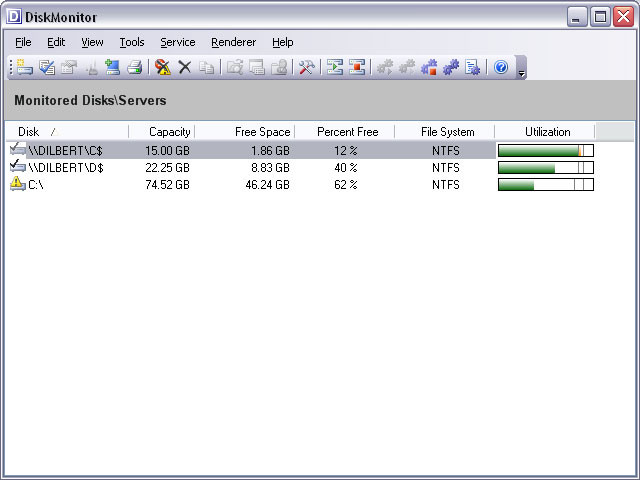Click the start monitoring green play icon
The width and height of the screenshot is (640, 480).
click(x=335, y=67)
